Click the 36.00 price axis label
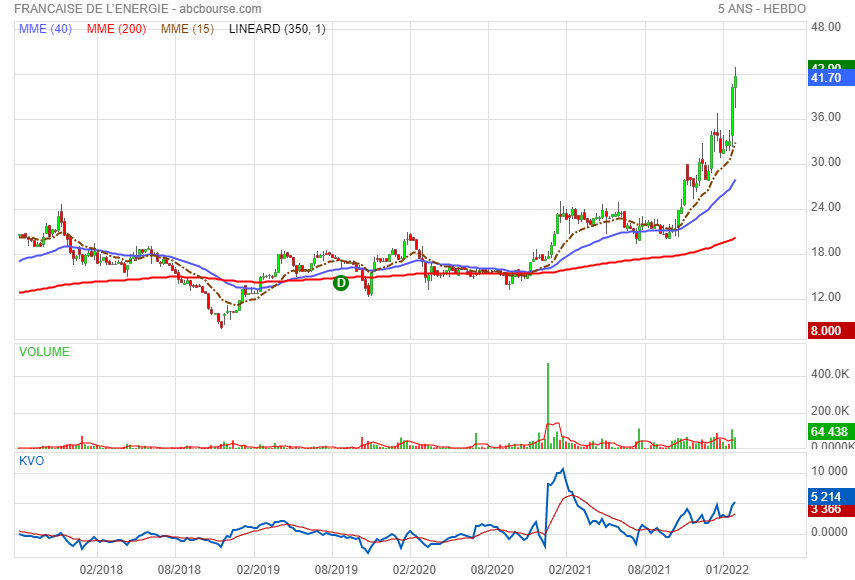The height and width of the screenshot is (580, 855). click(826, 117)
